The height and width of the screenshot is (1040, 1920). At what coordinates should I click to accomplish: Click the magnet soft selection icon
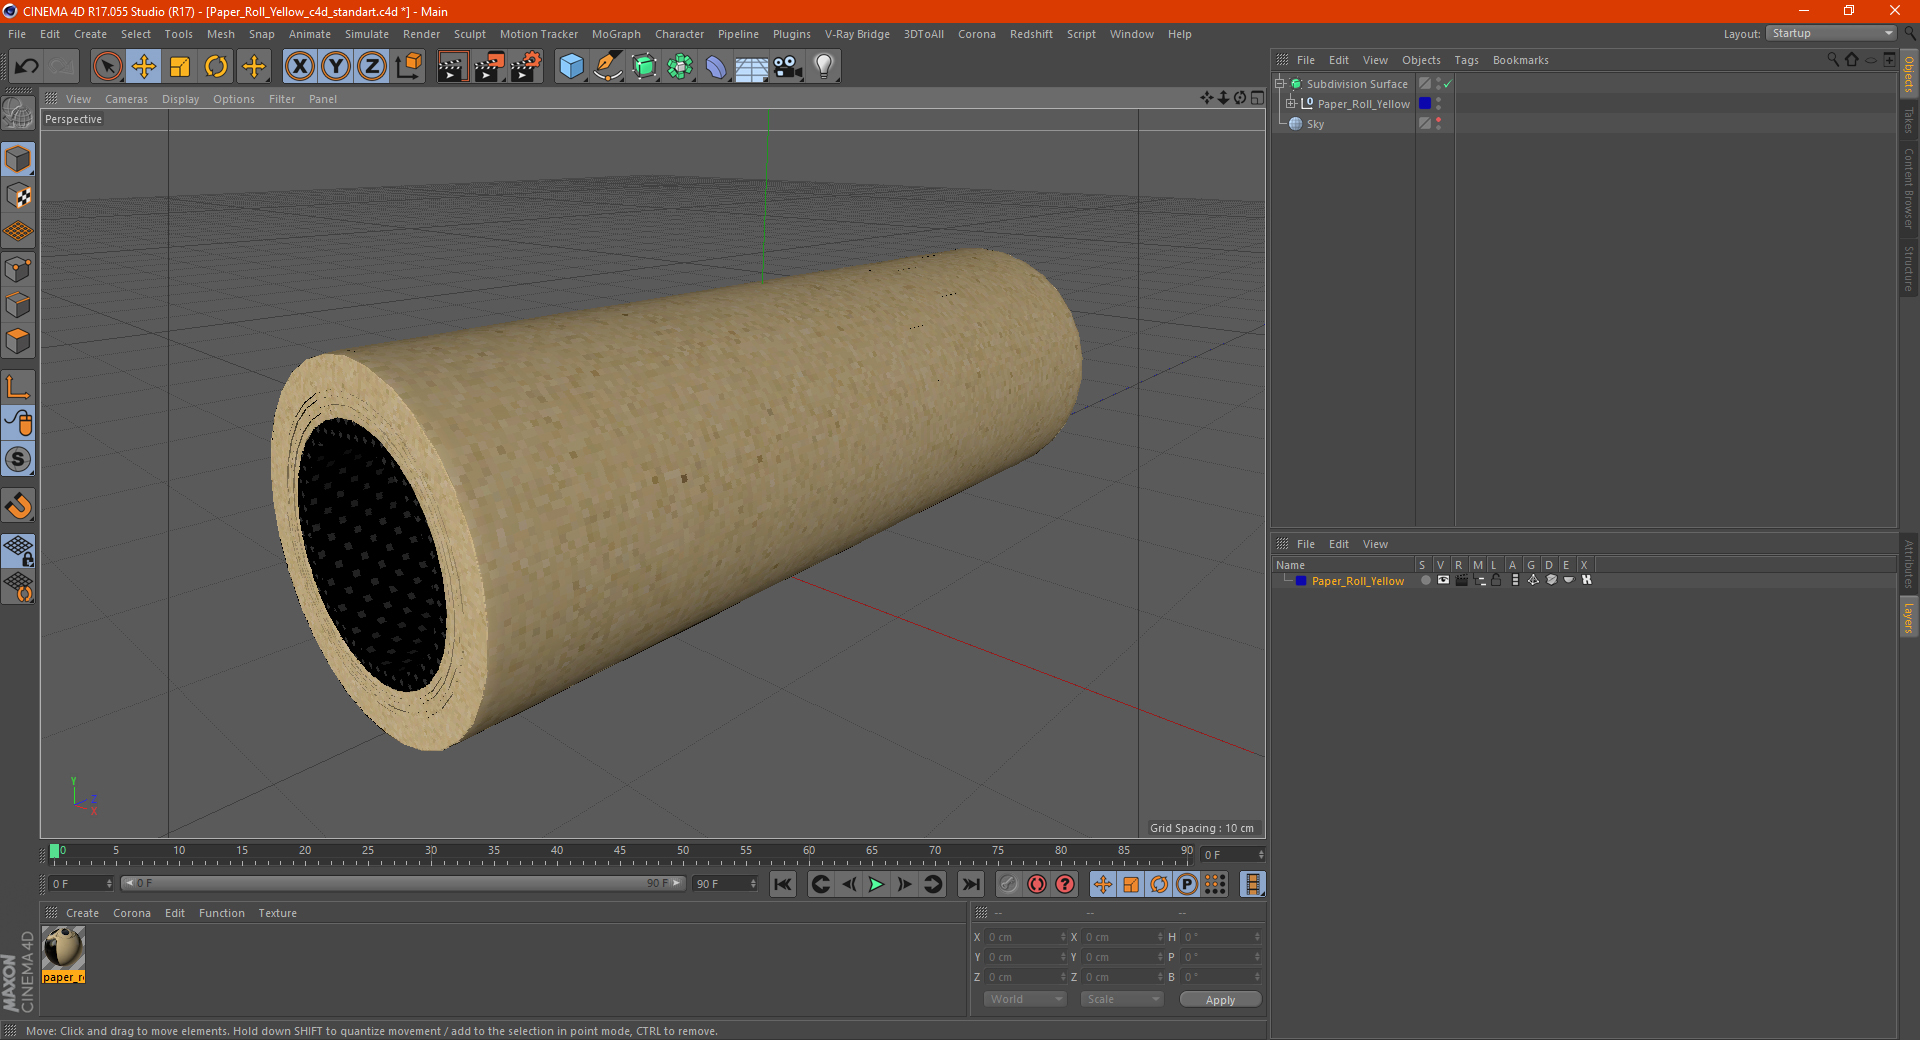tap(18, 505)
